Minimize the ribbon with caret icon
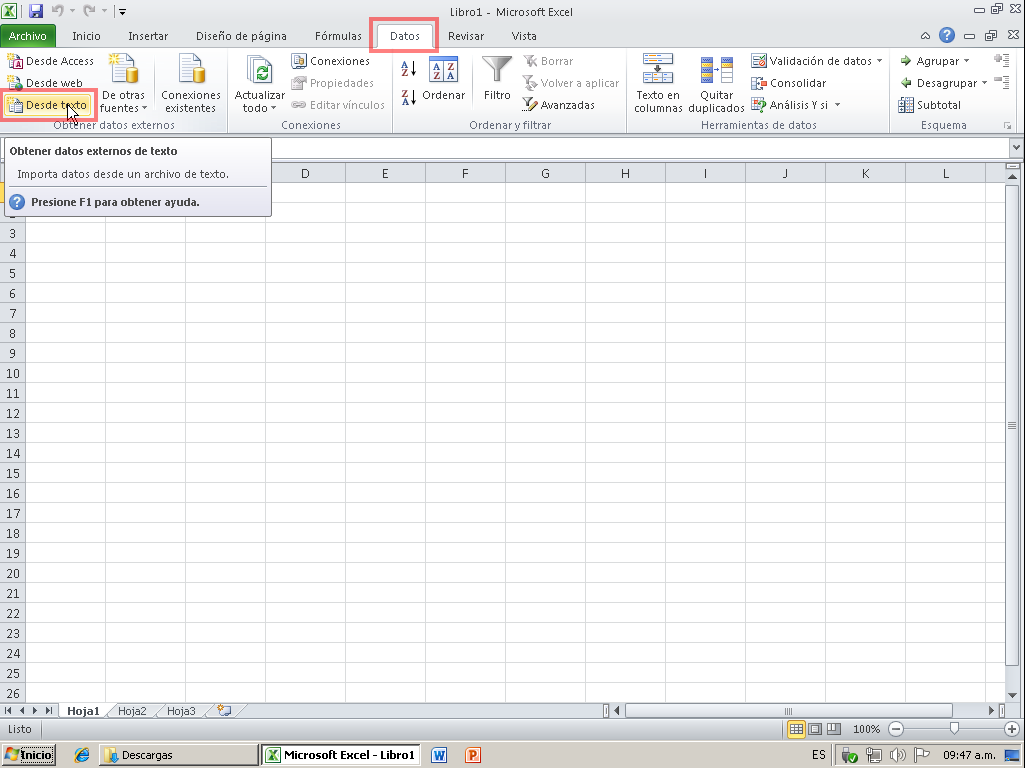This screenshot has height=768, width=1025. (x=925, y=36)
